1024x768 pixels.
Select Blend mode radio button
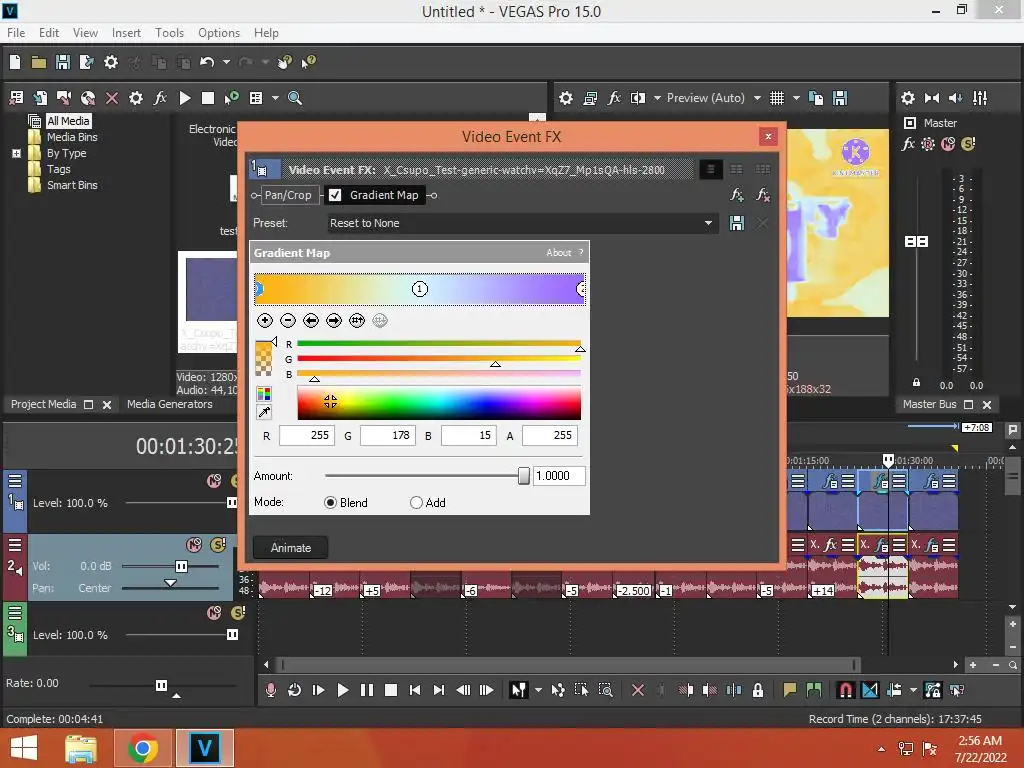point(330,502)
